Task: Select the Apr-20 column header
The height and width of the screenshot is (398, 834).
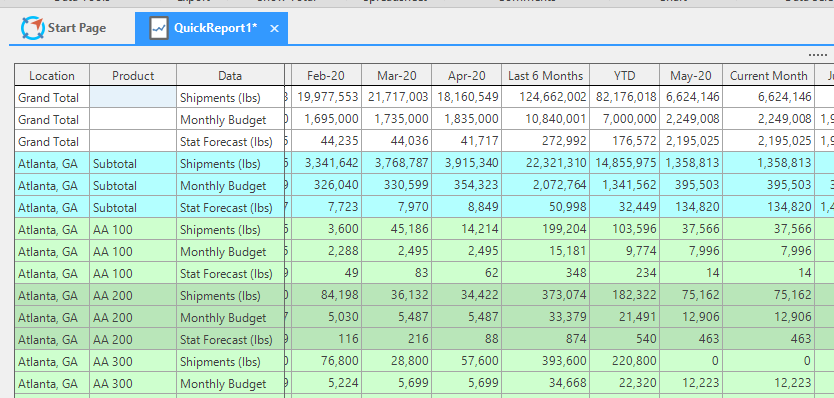Action: coord(466,76)
